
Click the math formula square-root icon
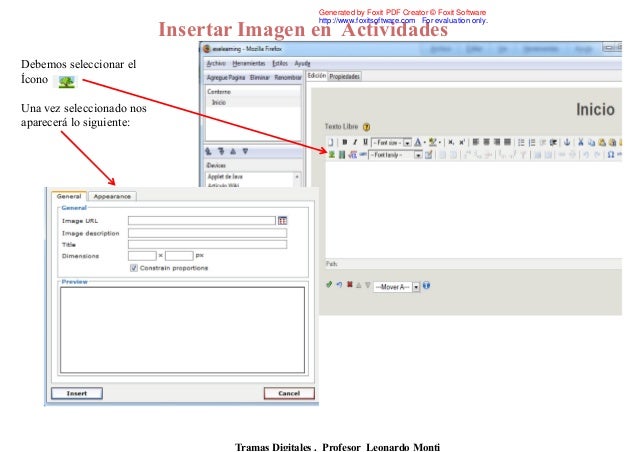coord(352,155)
